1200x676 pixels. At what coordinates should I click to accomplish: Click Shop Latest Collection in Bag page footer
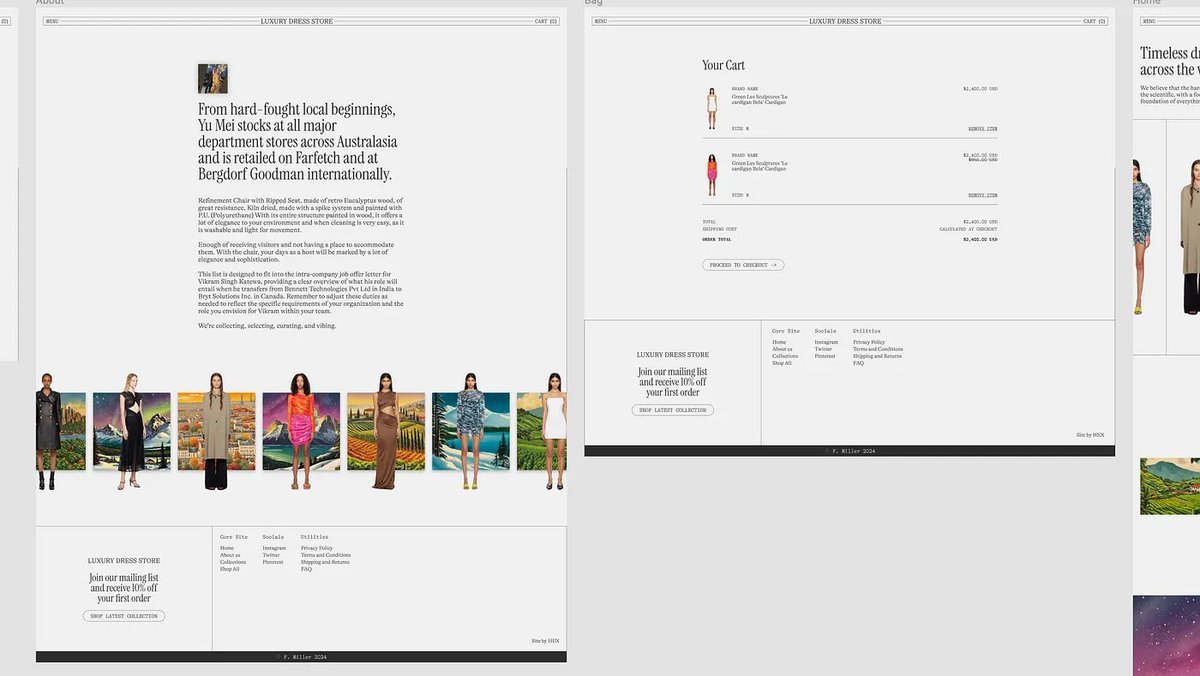pyautogui.click(x=672, y=410)
